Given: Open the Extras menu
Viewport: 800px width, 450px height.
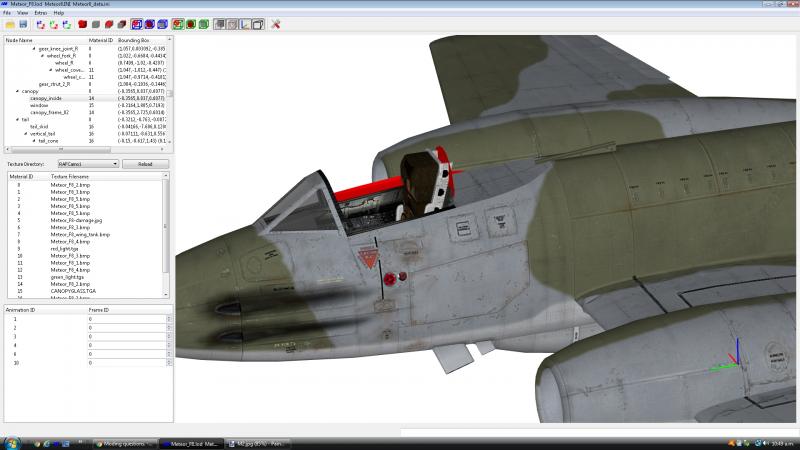Looking at the screenshot, I should [x=41, y=13].
